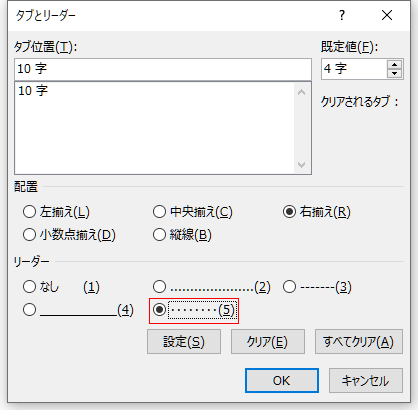Click the すべてクリア(A) button

(x=359, y=342)
